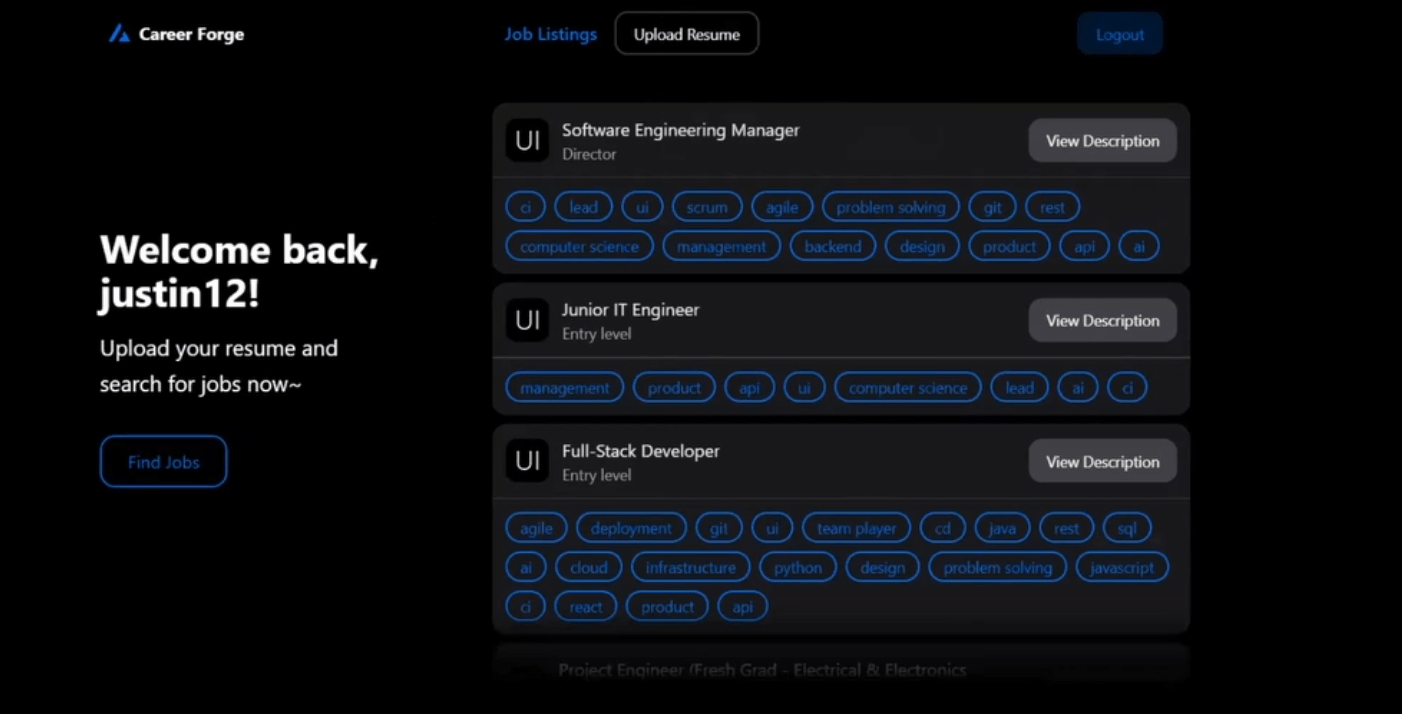Image resolution: width=1402 pixels, height=714 pixels.
Task: View Description for Junior IT Engineer
Action: pos(1103,320)
